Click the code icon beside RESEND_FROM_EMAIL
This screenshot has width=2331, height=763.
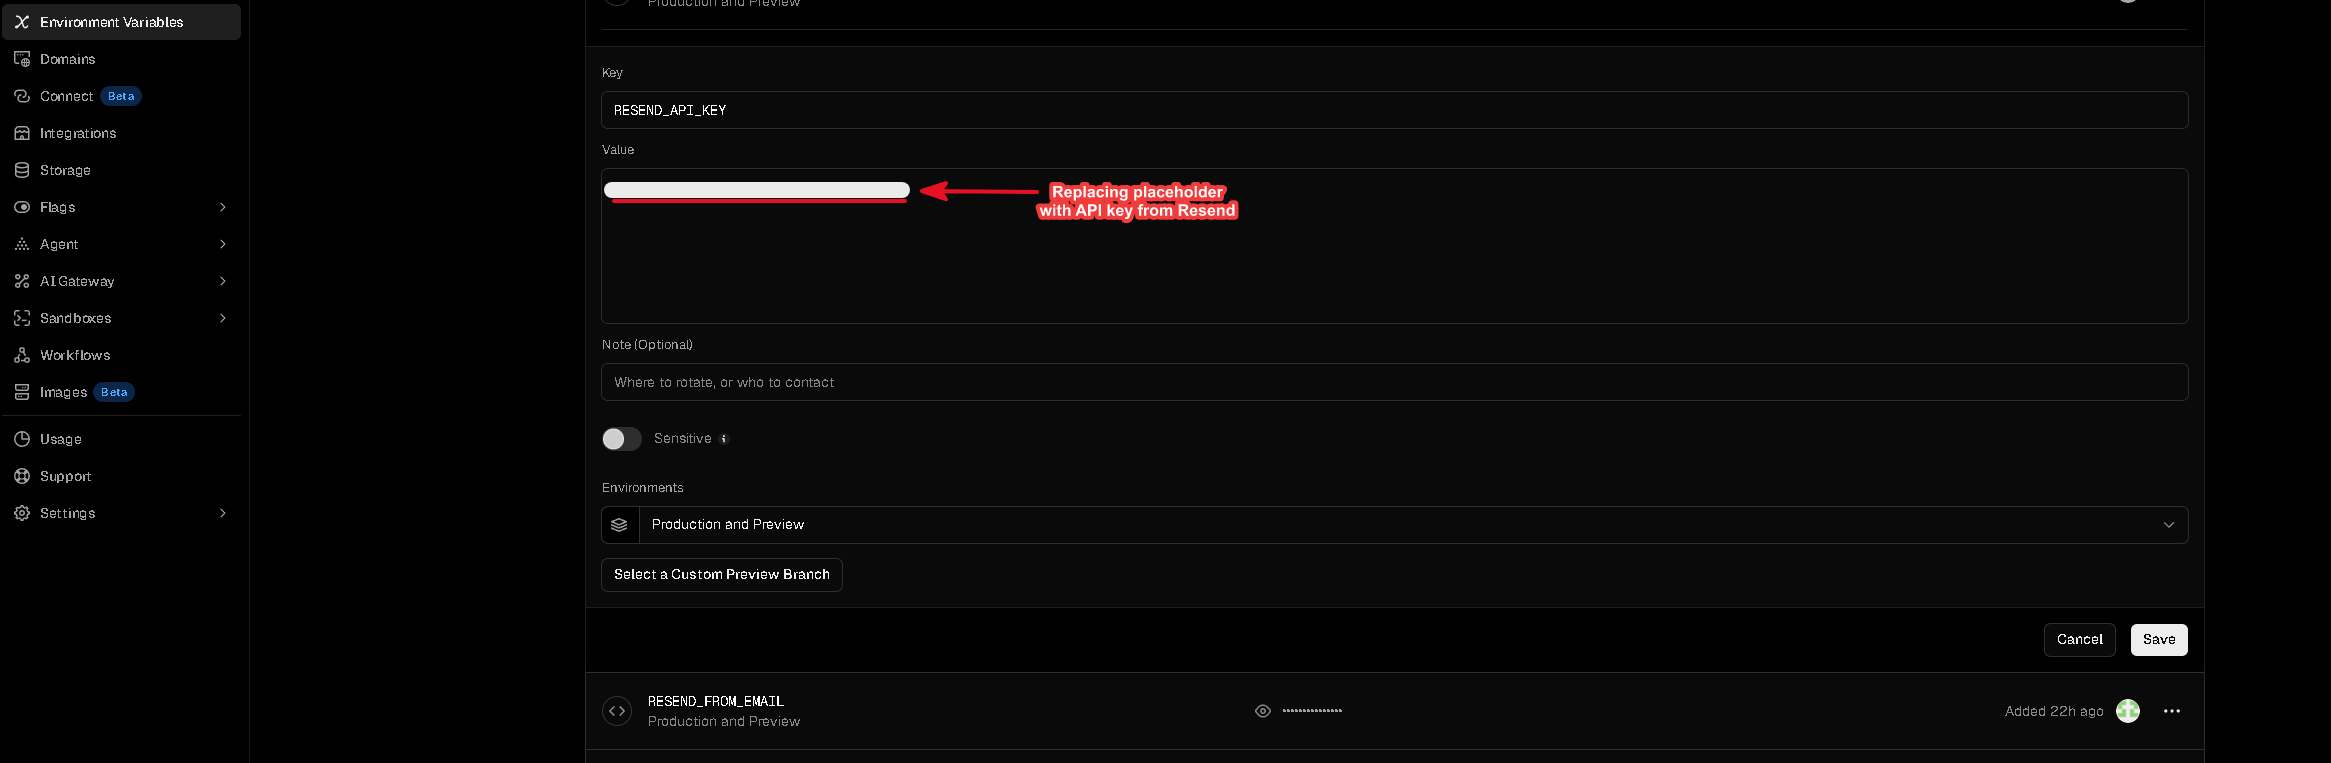coord(617,711)
